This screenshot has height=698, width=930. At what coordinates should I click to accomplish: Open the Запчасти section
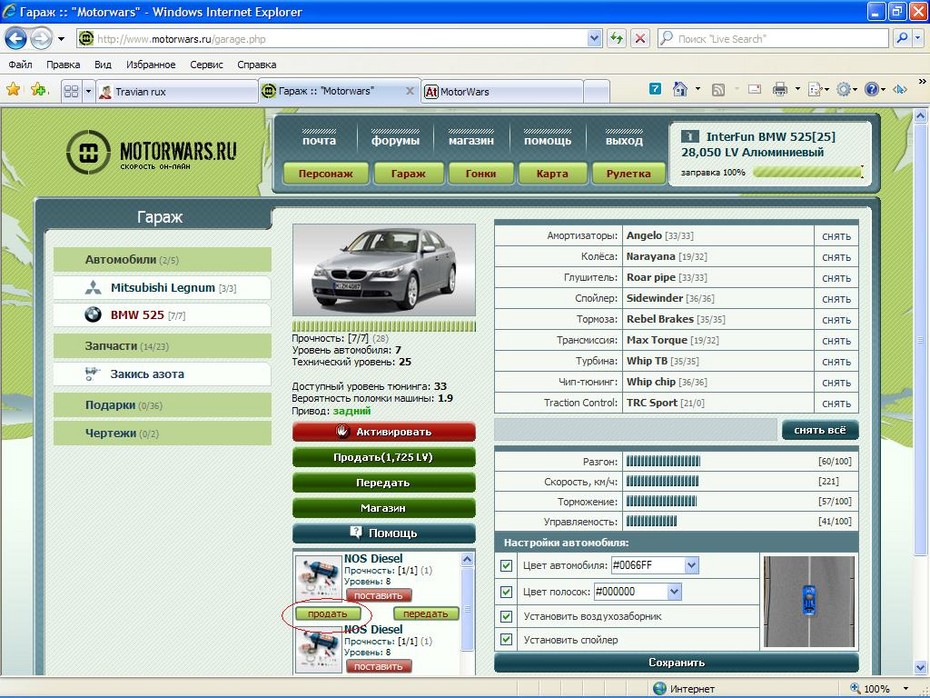162,346
